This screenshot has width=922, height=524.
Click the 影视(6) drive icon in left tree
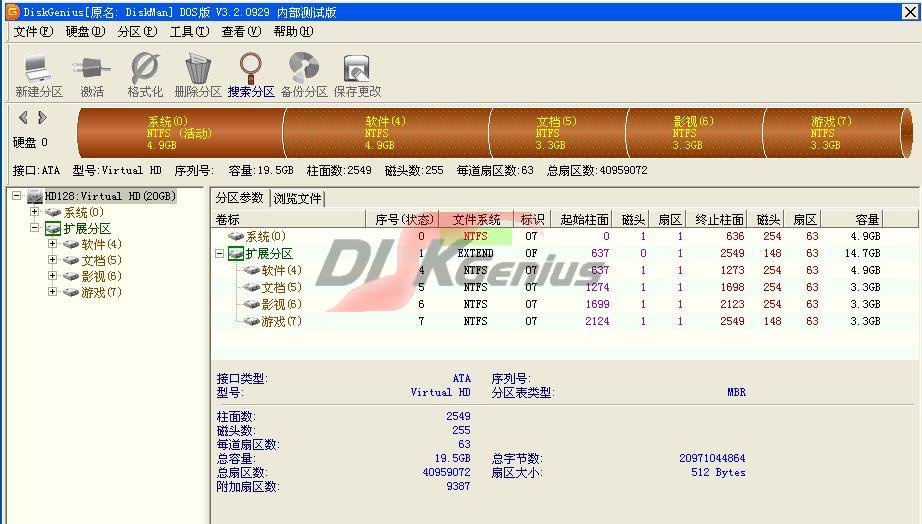71,276
